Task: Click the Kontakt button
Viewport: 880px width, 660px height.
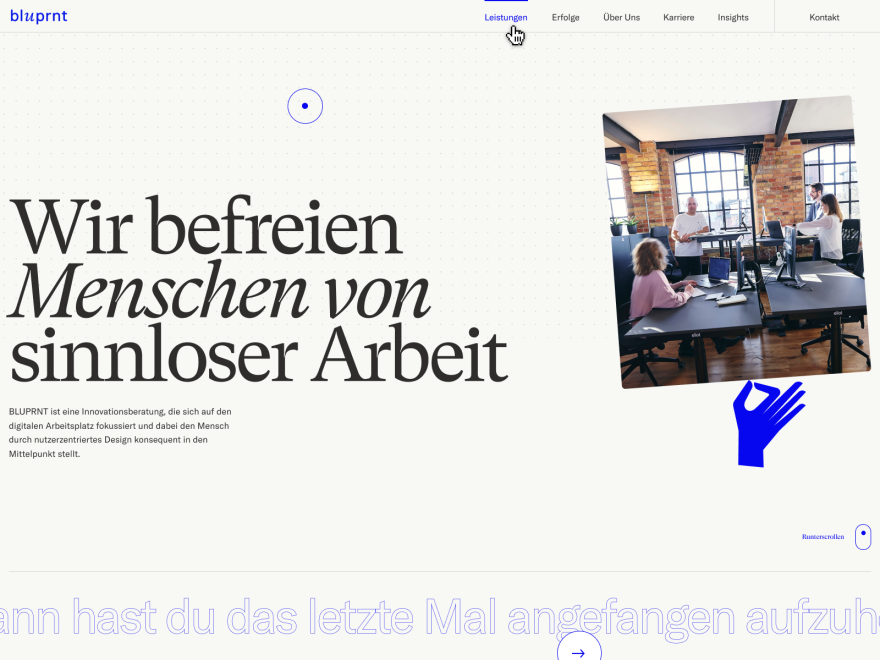Action: (824, 17)
